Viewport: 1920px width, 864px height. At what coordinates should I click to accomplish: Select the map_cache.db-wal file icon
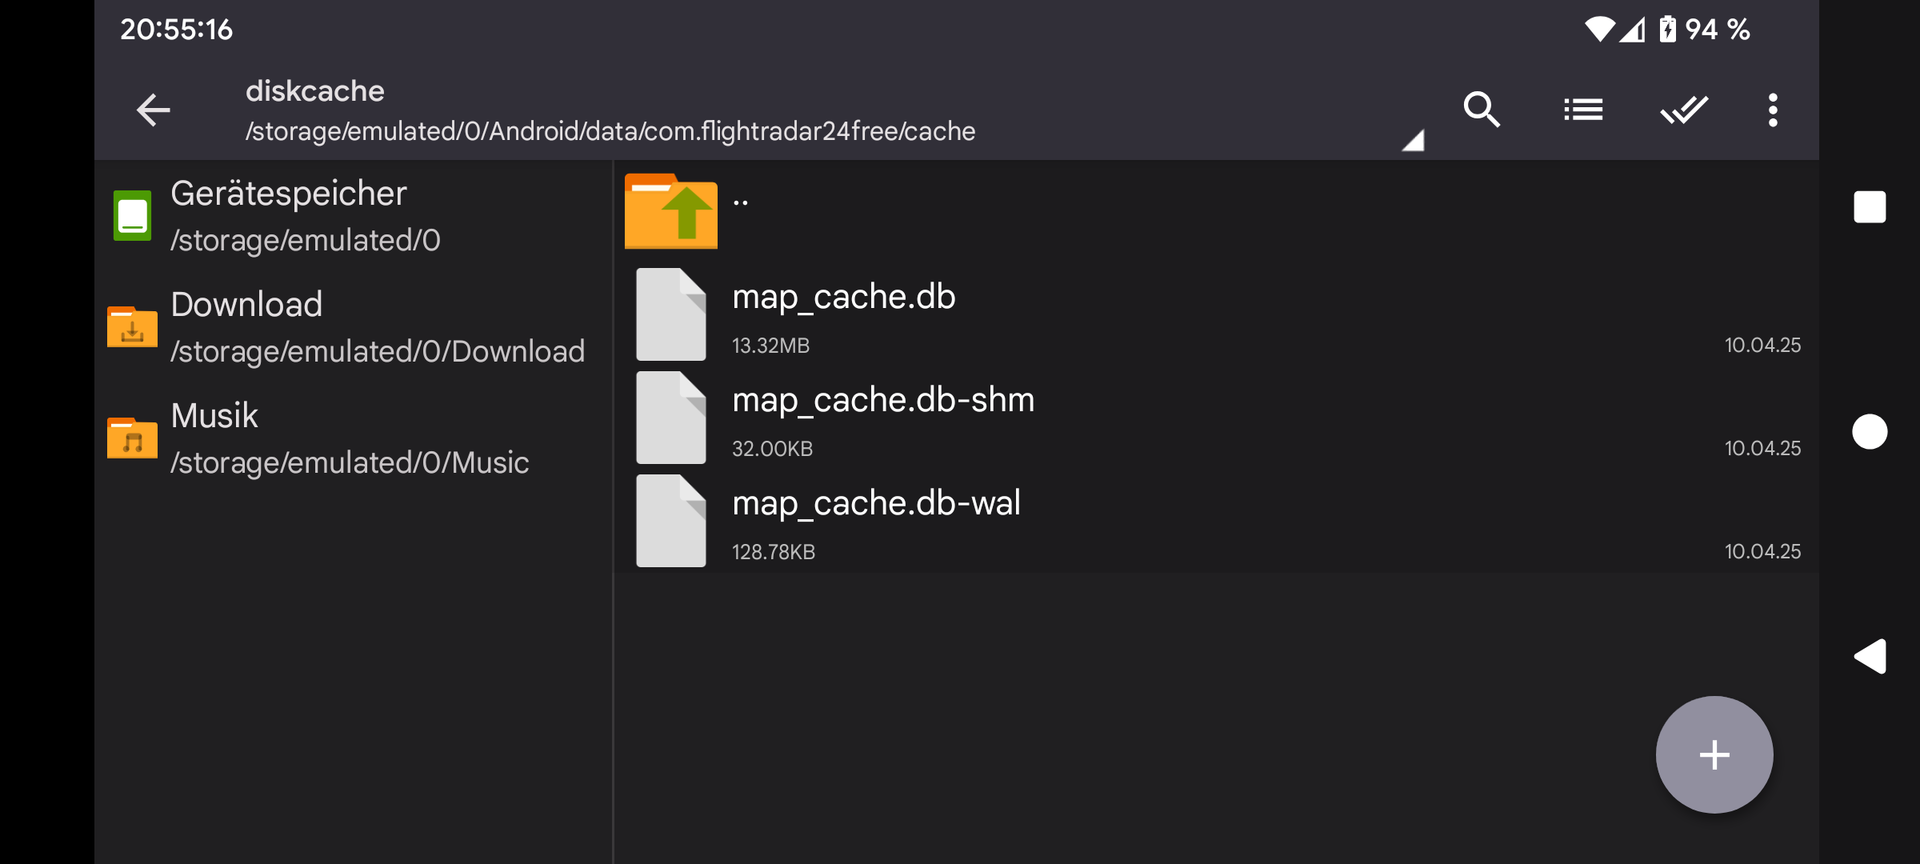671,522
